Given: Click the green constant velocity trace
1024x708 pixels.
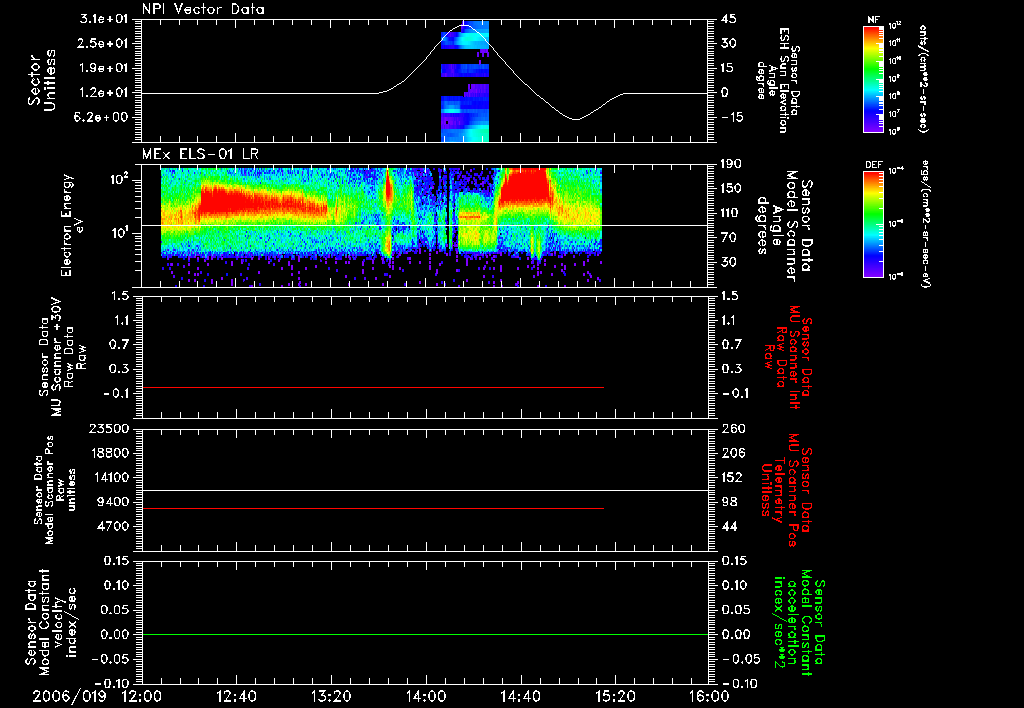Looking at the screenshot, I should tap(425, 634).
